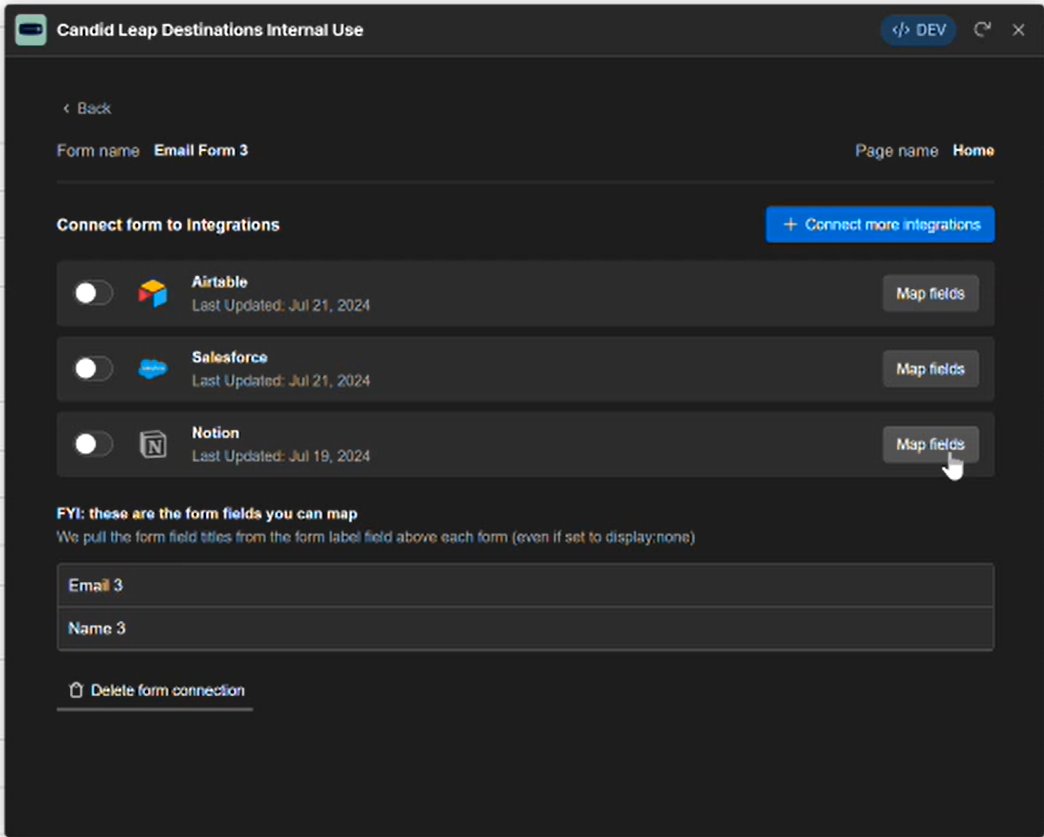1044x837 pixels.
Task: Click the Salesforce integration name
Action: pos(230,357)
